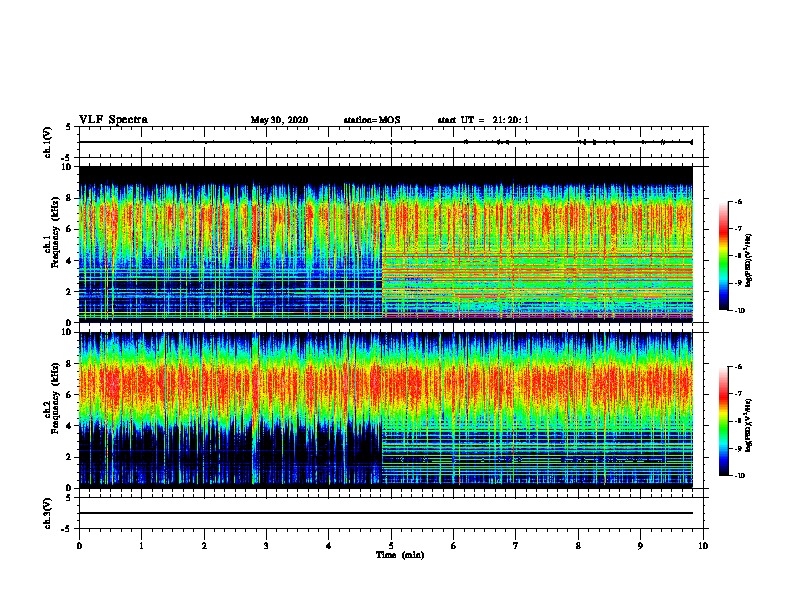792x612 pixels.
Task: Click the ch.2 spectrogram panel
Action: pos(386,410)
